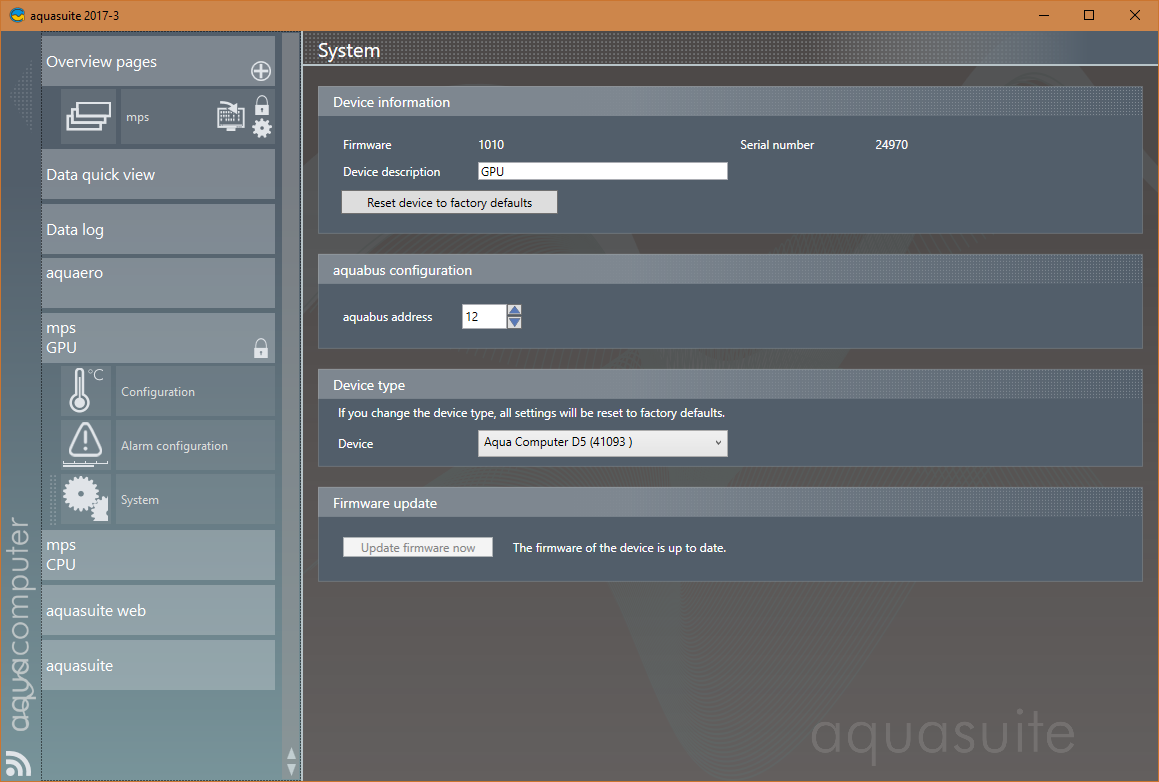The height and width of the screenshot is (782, 1159).
Task: Open the Data log section
Action: tap(158, 229)
